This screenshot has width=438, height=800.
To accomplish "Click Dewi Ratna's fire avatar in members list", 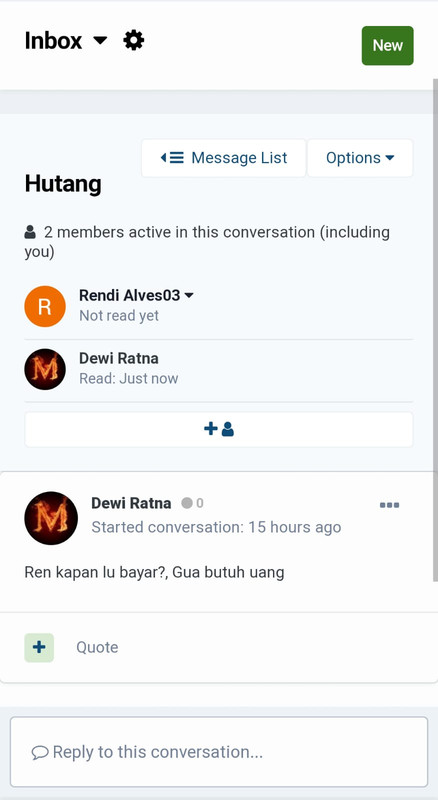I will [45, 369].
